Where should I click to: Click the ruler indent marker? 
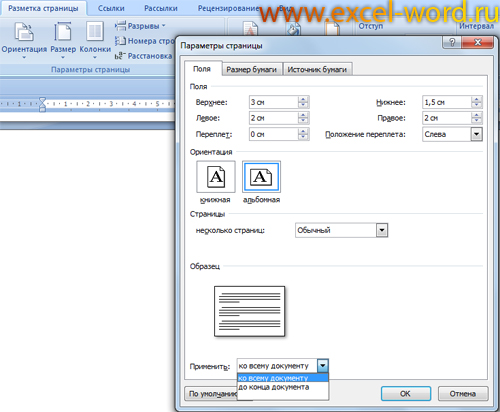click(42, 104)
